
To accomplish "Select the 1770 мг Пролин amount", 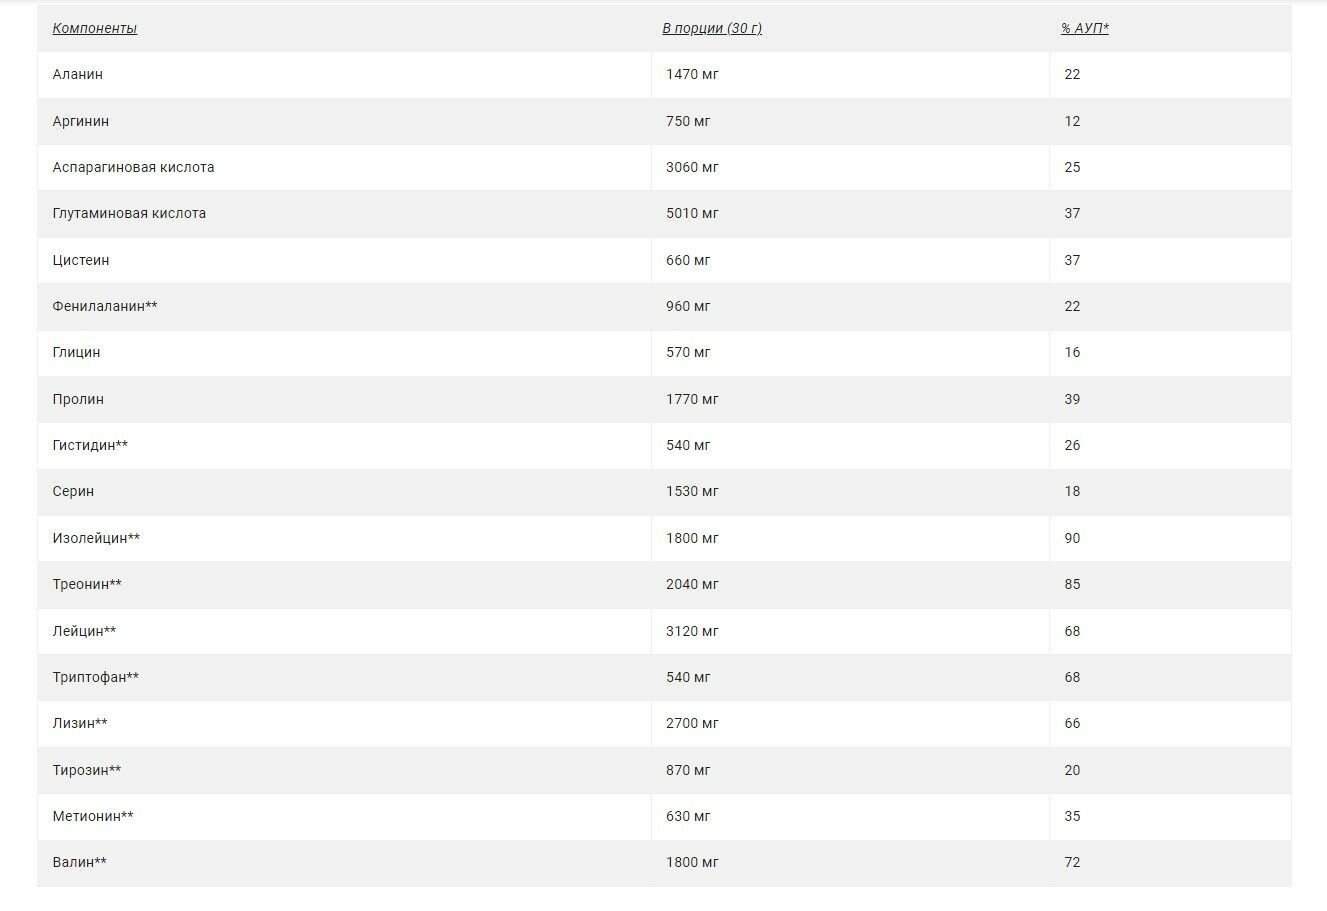I will (x=692, y=399).
